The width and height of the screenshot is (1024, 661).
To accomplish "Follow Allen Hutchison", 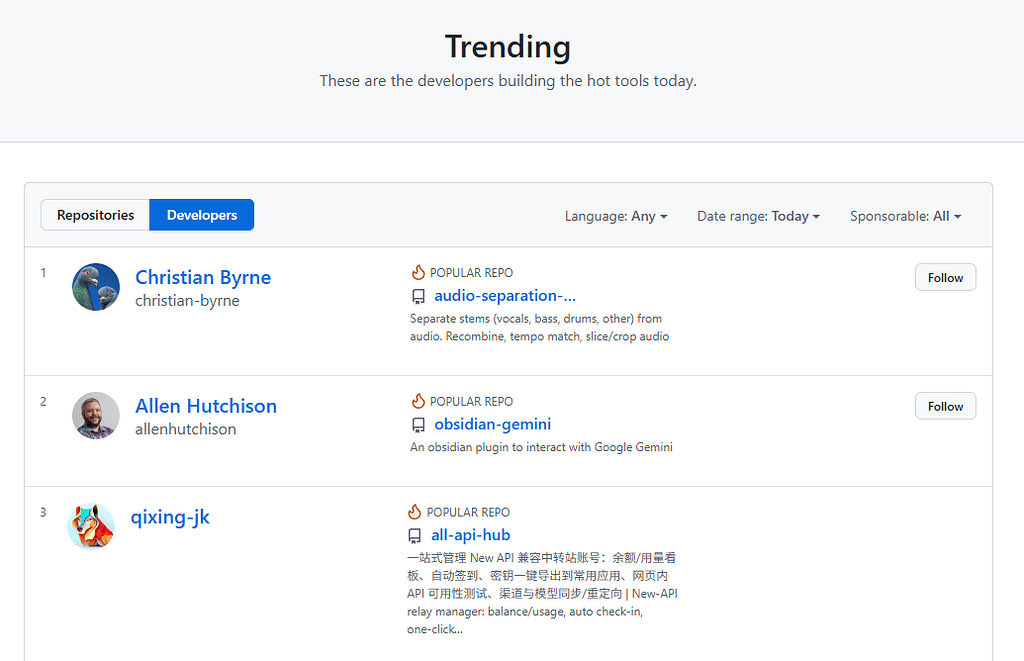I will (x=945, y=406).
